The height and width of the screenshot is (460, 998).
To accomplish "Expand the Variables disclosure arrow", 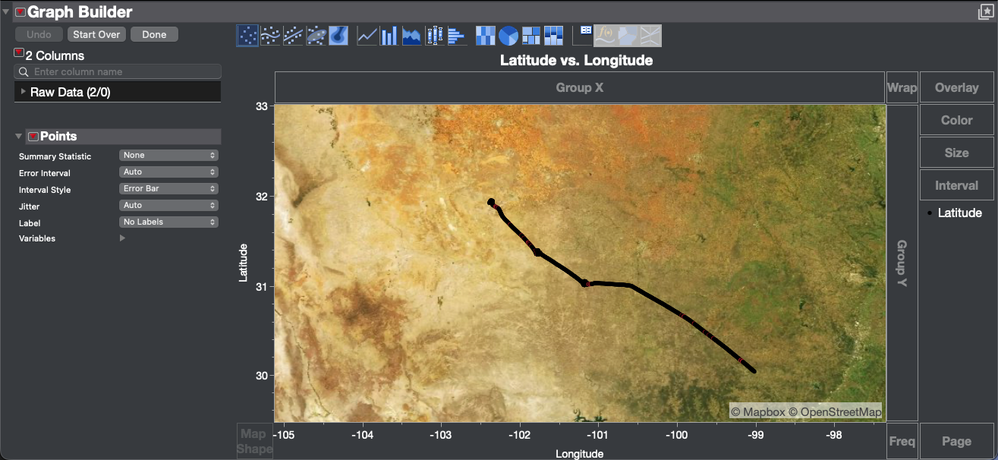I will pos(122,238).
